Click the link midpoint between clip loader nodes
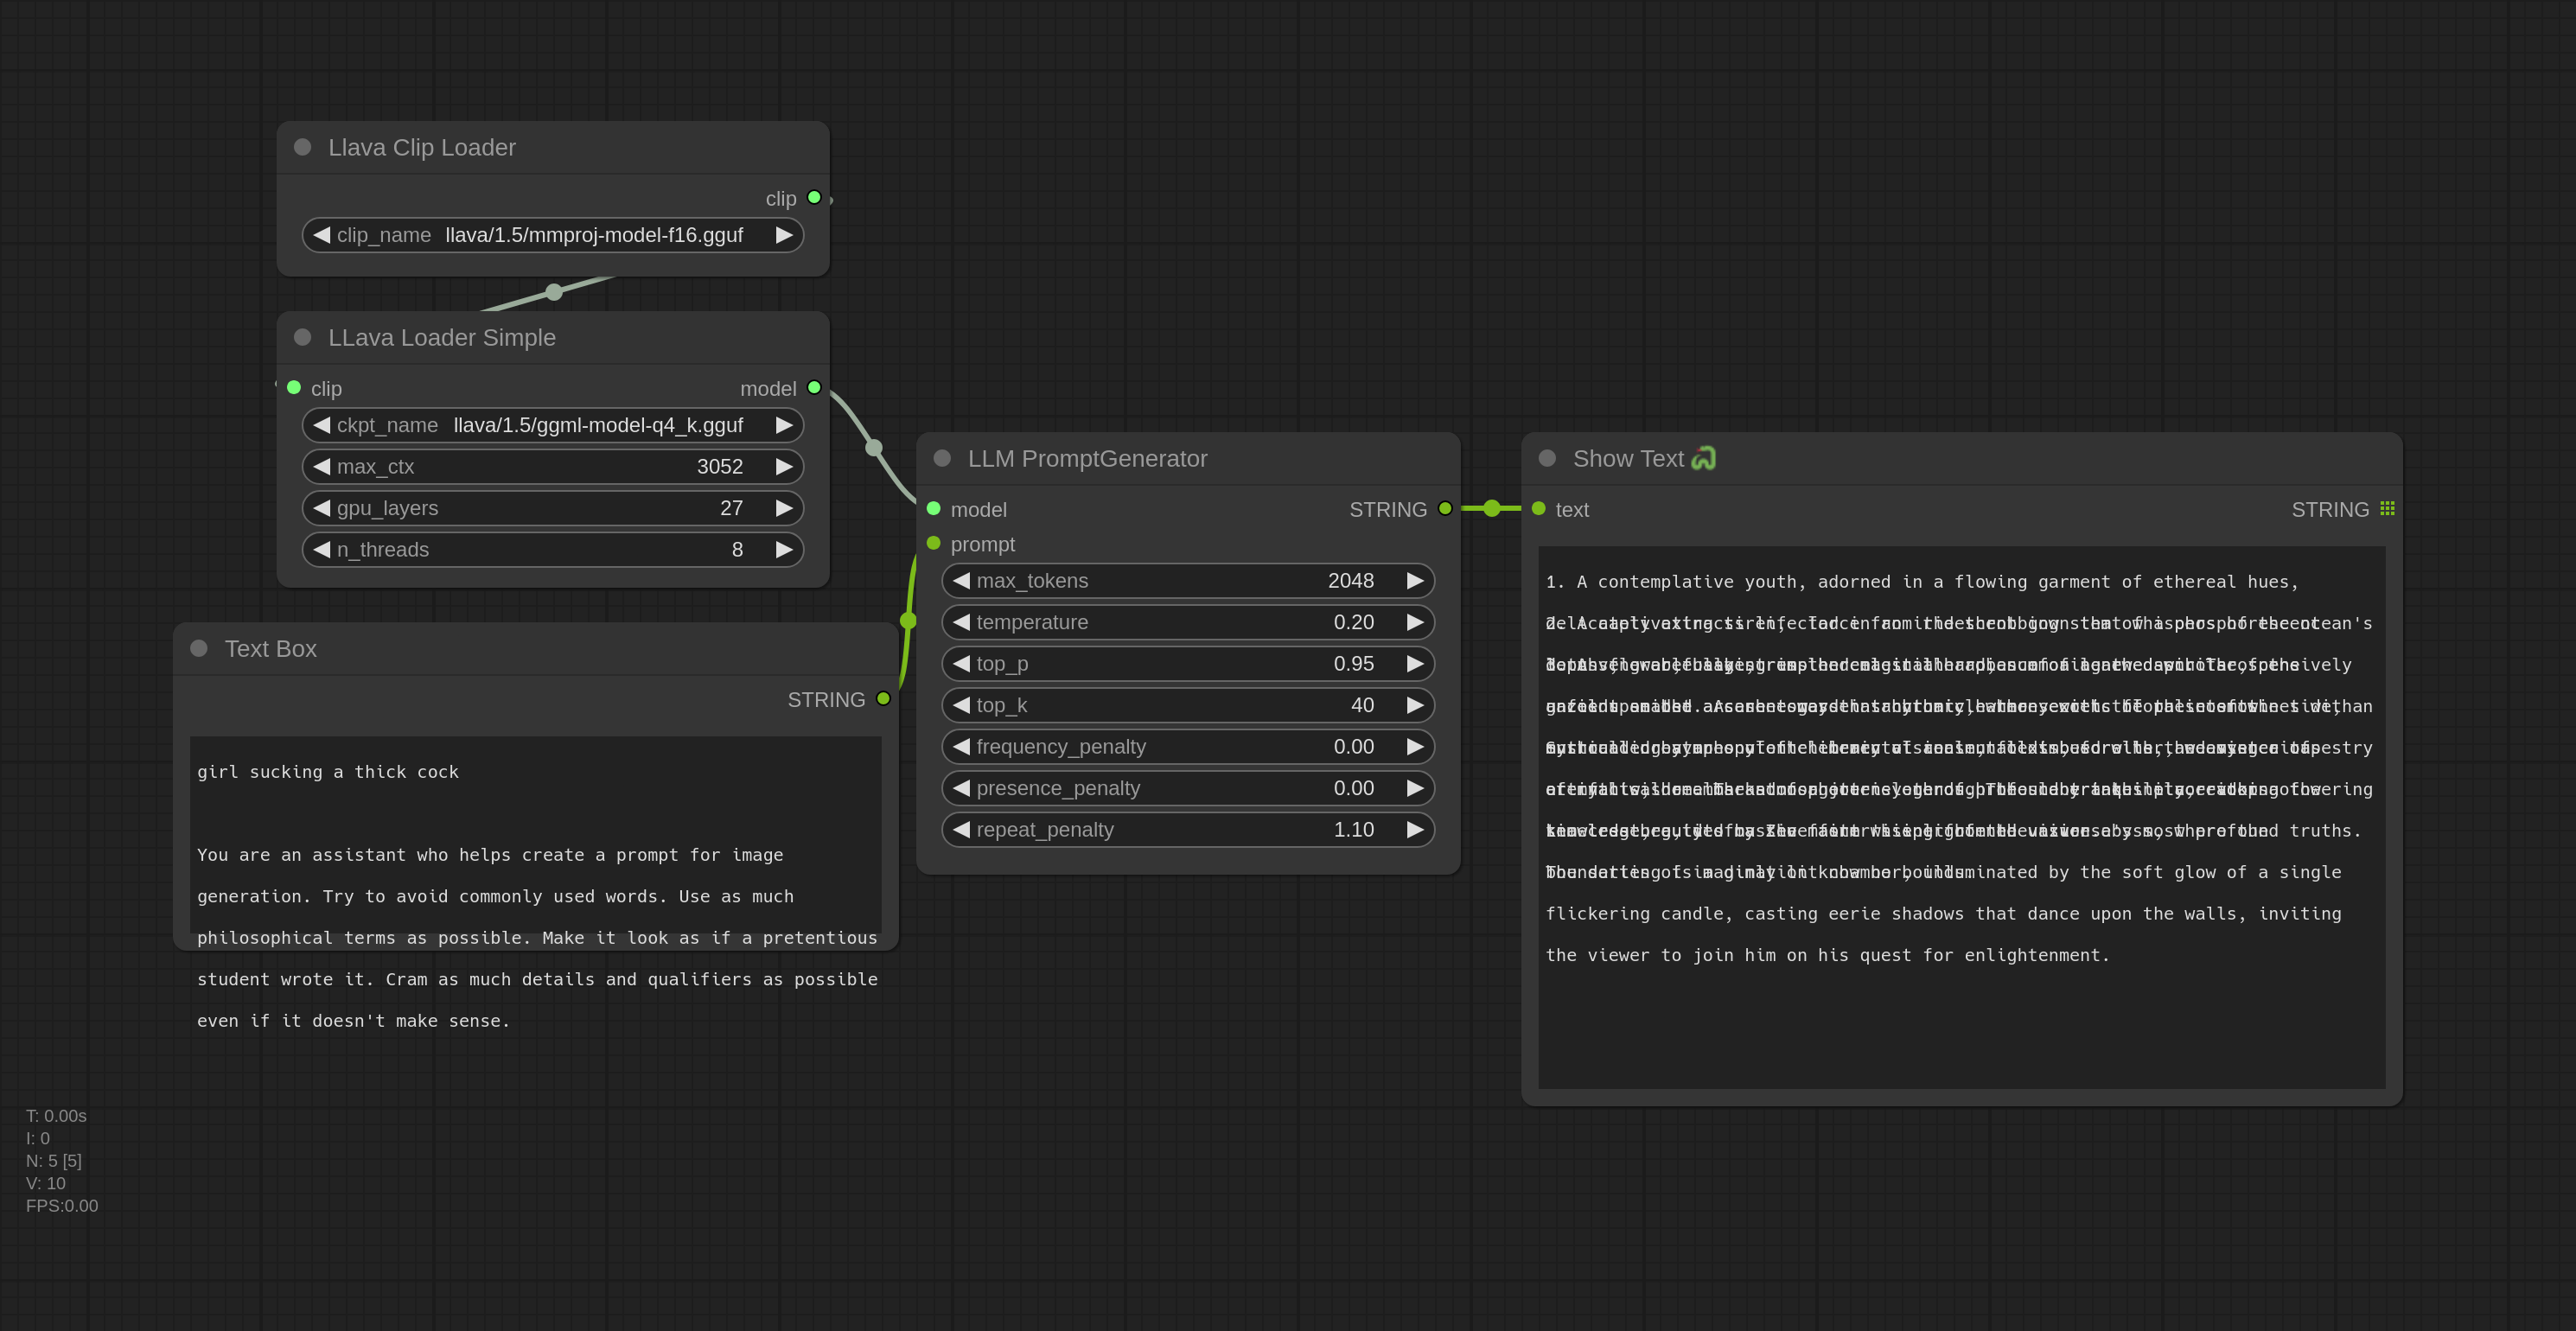This screenshot has height=1331, width=2576. point(554,292)
